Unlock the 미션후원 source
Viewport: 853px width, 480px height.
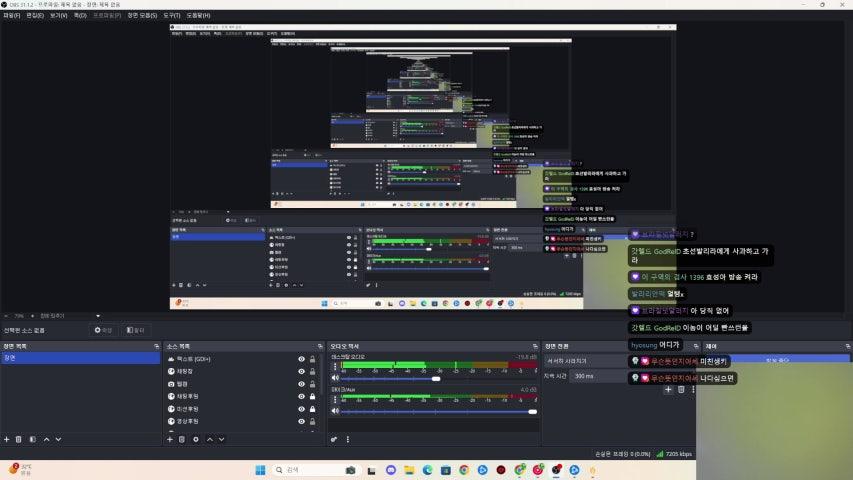(312, 409)
